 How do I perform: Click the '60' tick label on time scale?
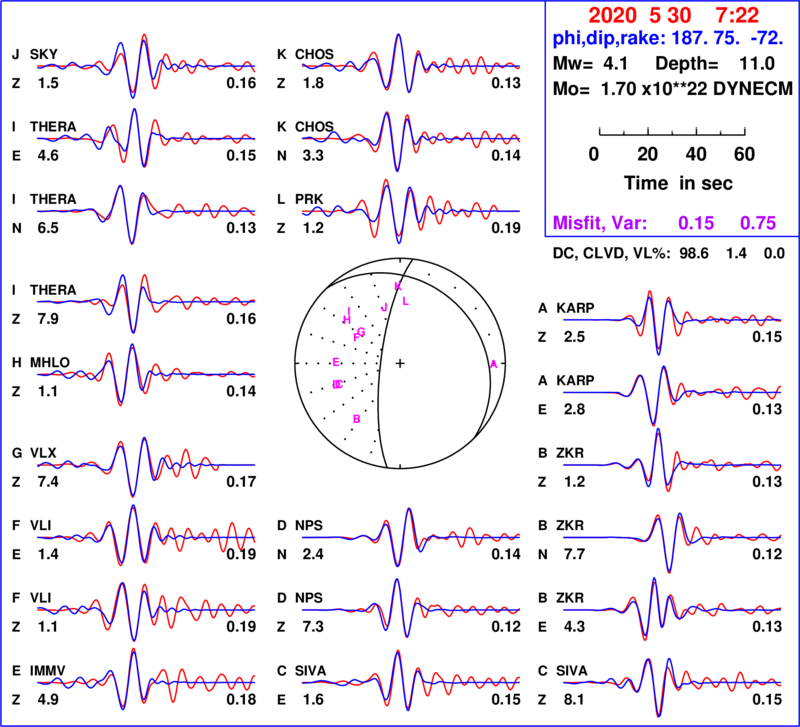[x=744, y=154]
